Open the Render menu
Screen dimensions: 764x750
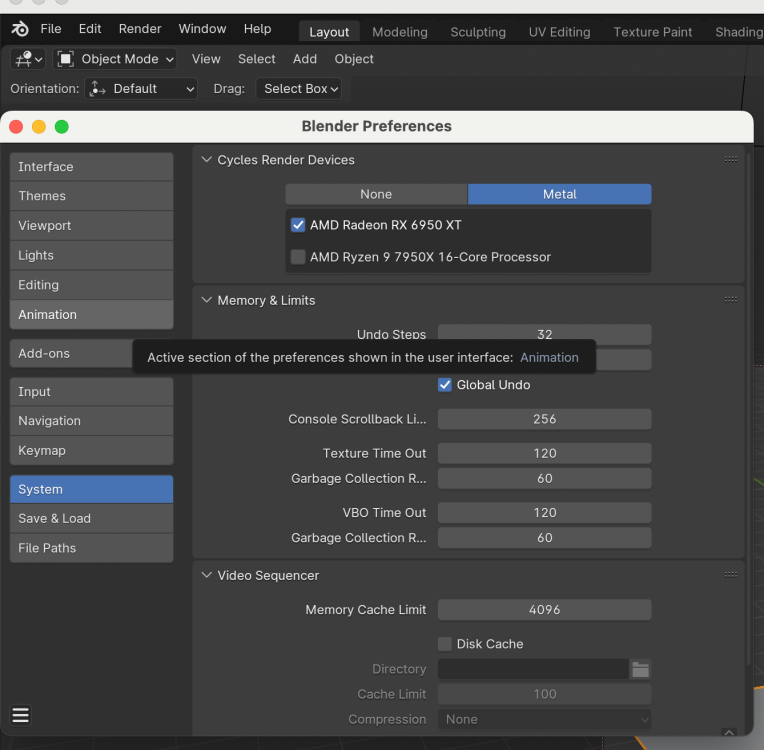coord(140,29)
